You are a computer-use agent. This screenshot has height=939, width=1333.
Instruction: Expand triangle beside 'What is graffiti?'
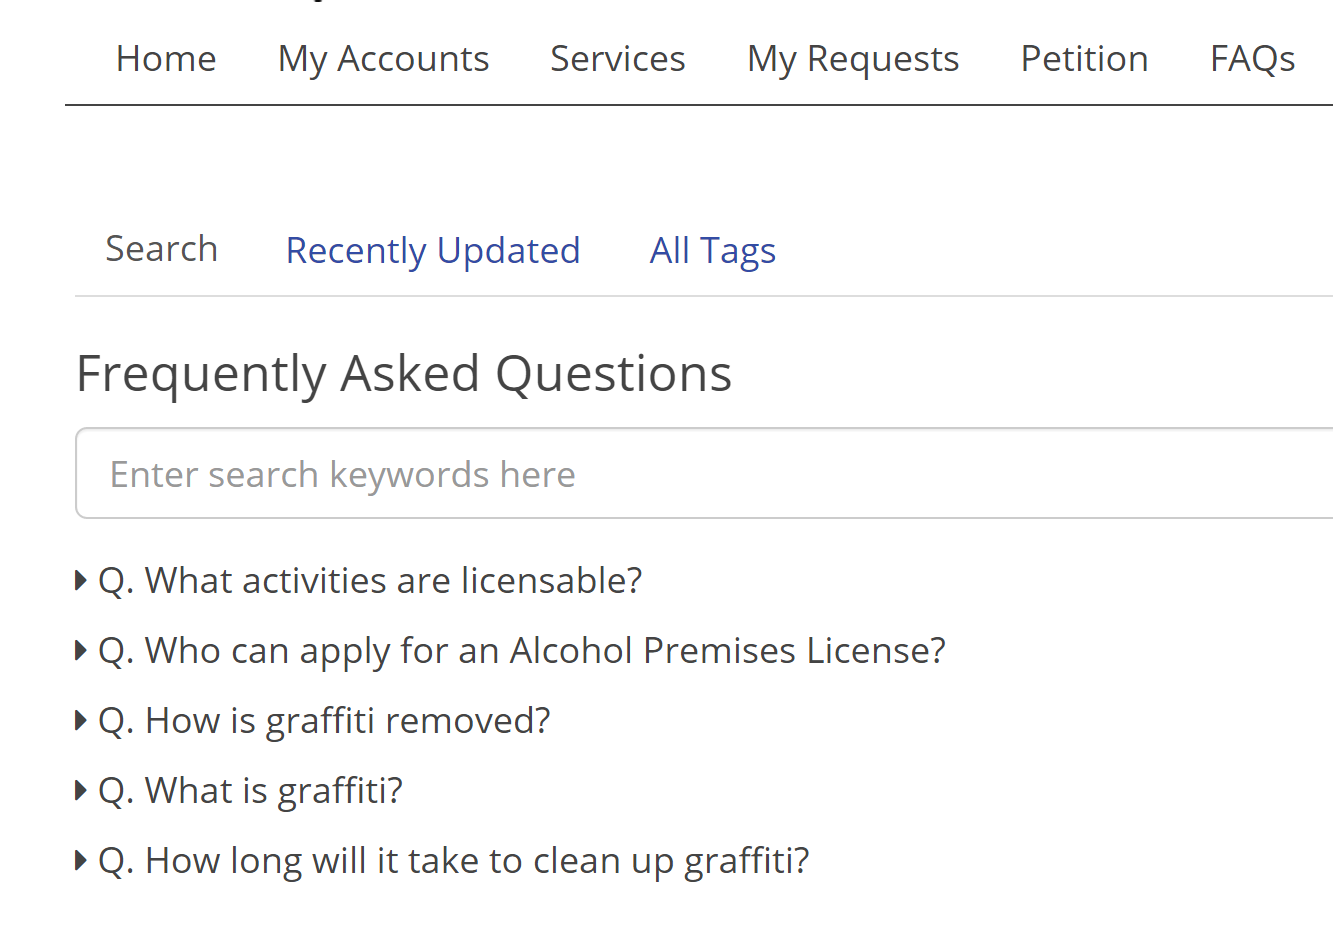(x=81, y=791)
